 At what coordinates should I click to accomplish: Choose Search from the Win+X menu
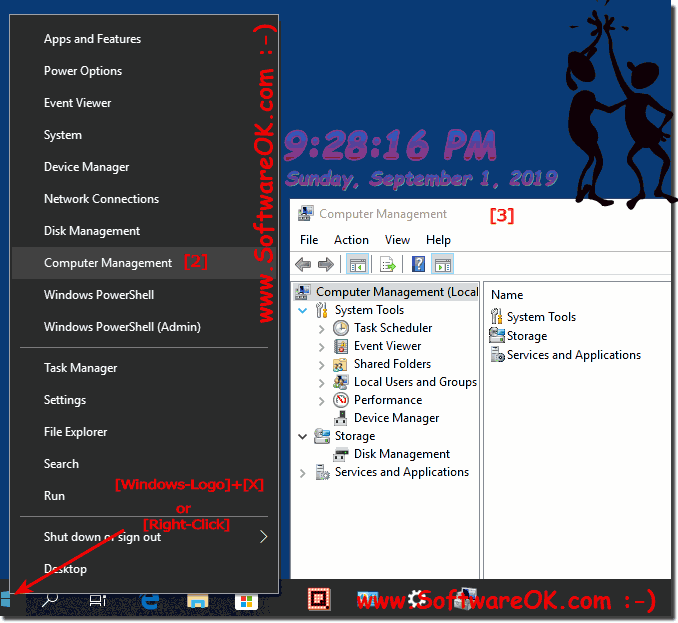(x=144, y=464)
